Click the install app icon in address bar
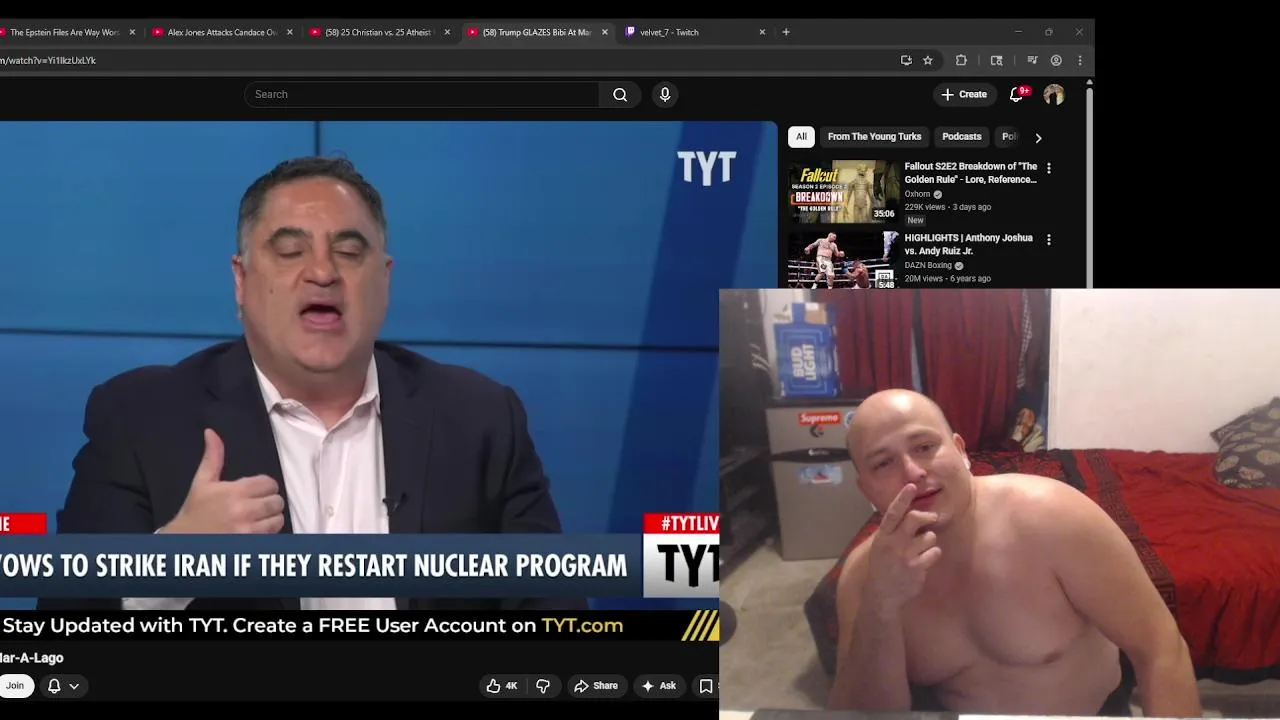This screenshot has height=720, width=1280. point(906,60)
